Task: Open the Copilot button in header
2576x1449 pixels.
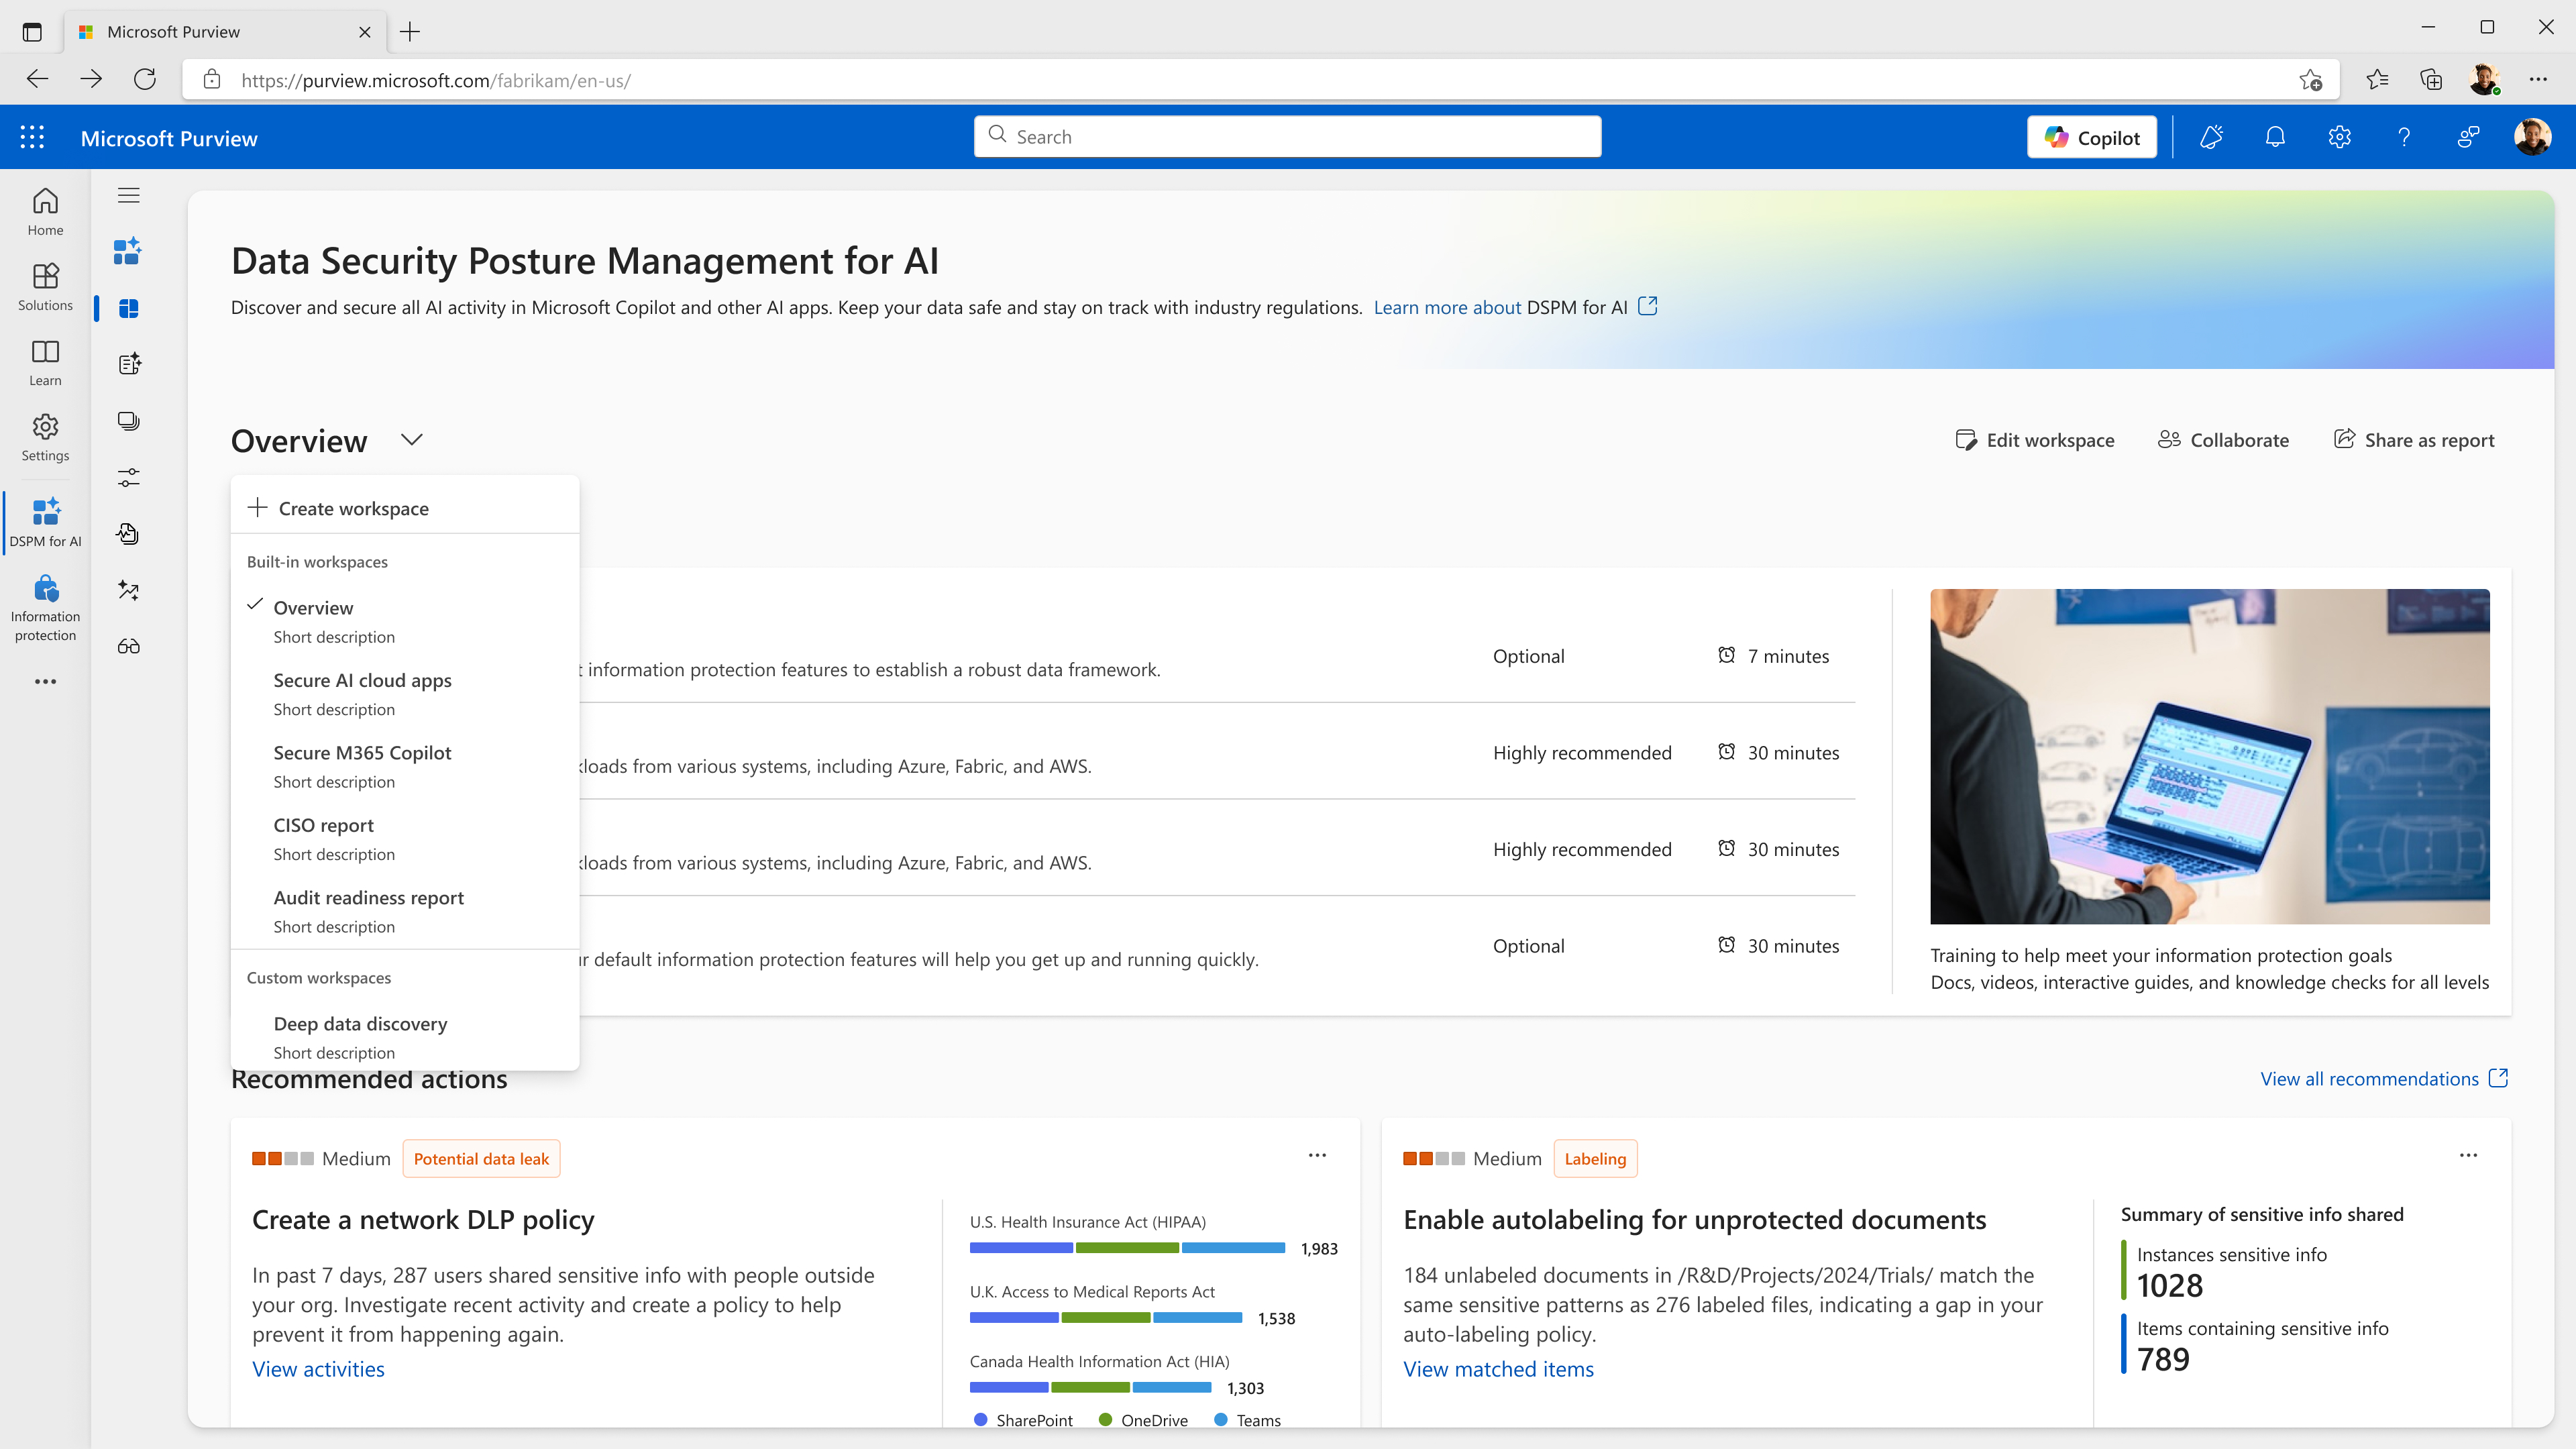Action: click(2091, 138)
